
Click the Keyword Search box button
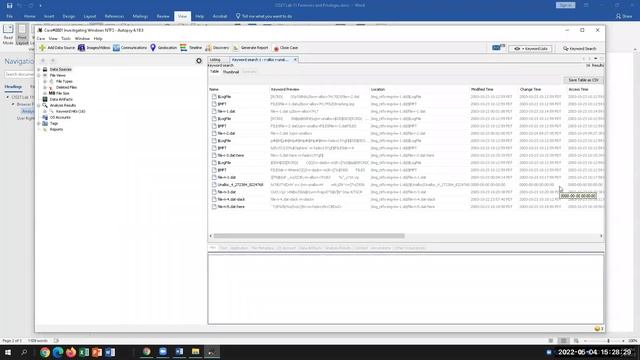coord(580,49)
